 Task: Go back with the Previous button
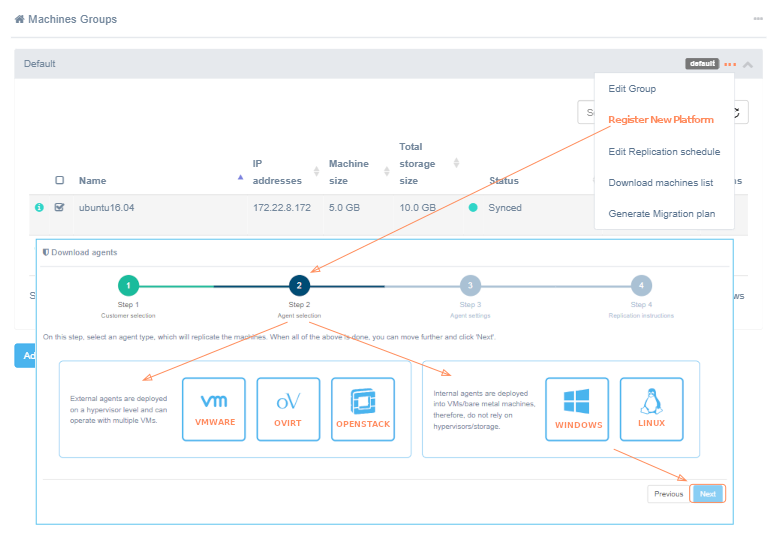tap(668, 494)
